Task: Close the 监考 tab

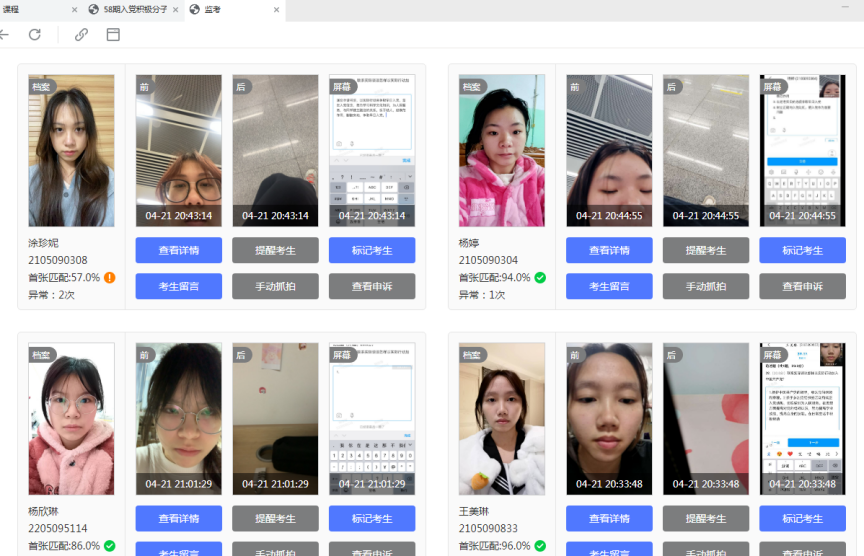Action: pos(276,9)
